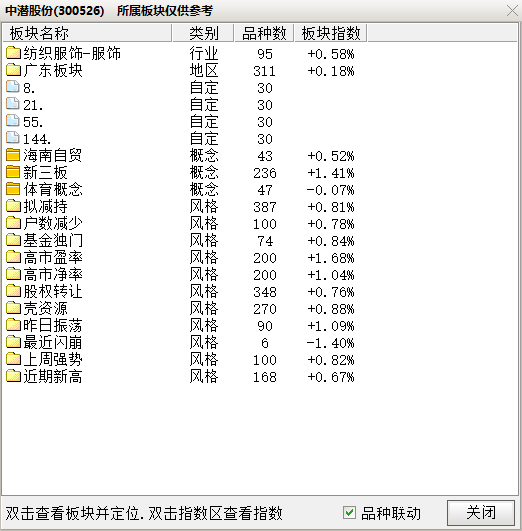This screenshot has height=531, width=522.
Task: Click folder icon beside 基金独门
Action: (x=13, y=239)
